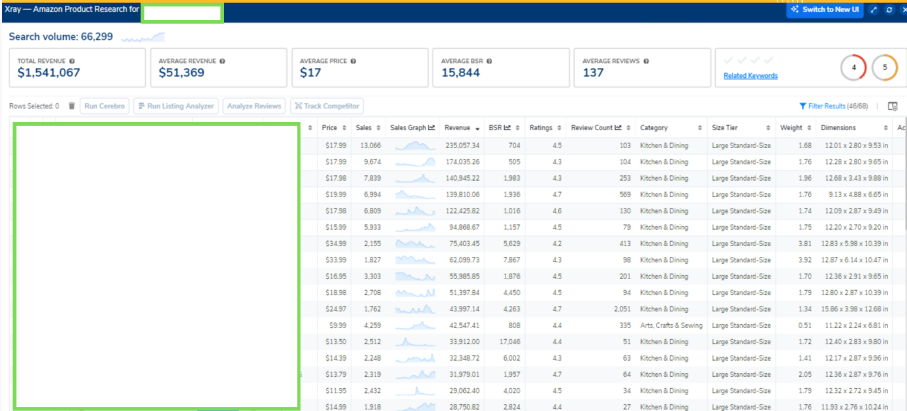Image resolution: width=907 pixels, height=411 pixels.
Task: Click the Average Price help icon
Action: pyautogui.click(x=353, y=61)
